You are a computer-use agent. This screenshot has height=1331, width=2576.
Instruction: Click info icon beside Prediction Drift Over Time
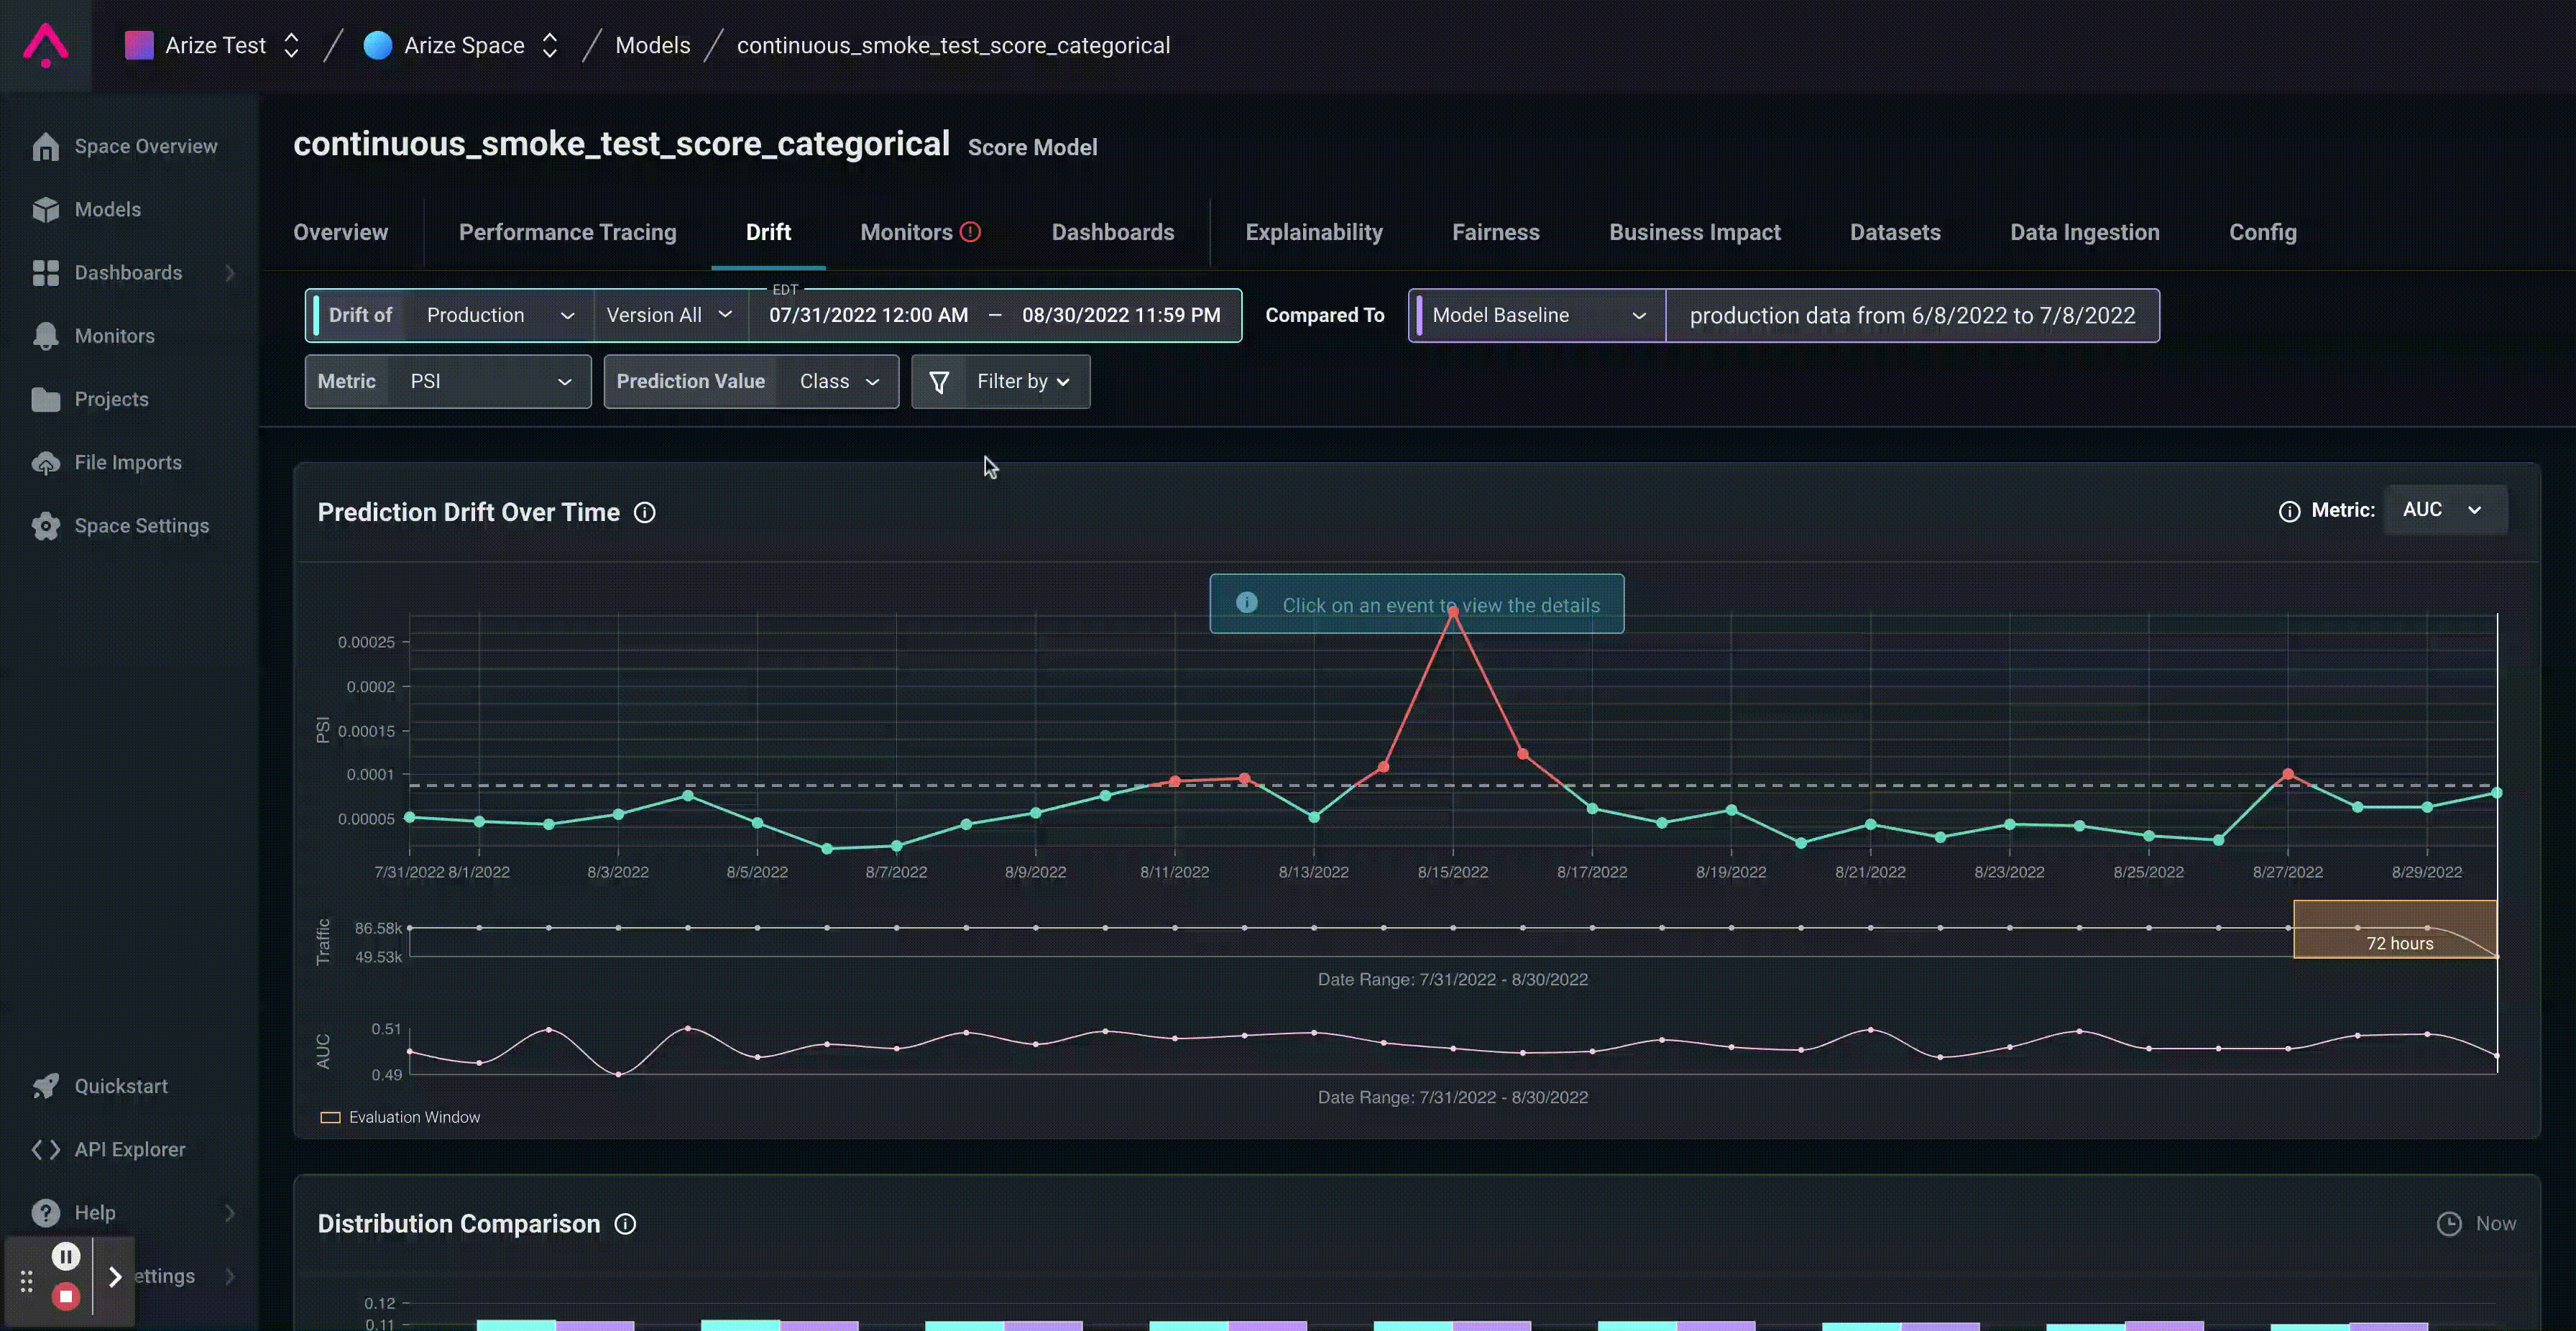click(645, 512)
